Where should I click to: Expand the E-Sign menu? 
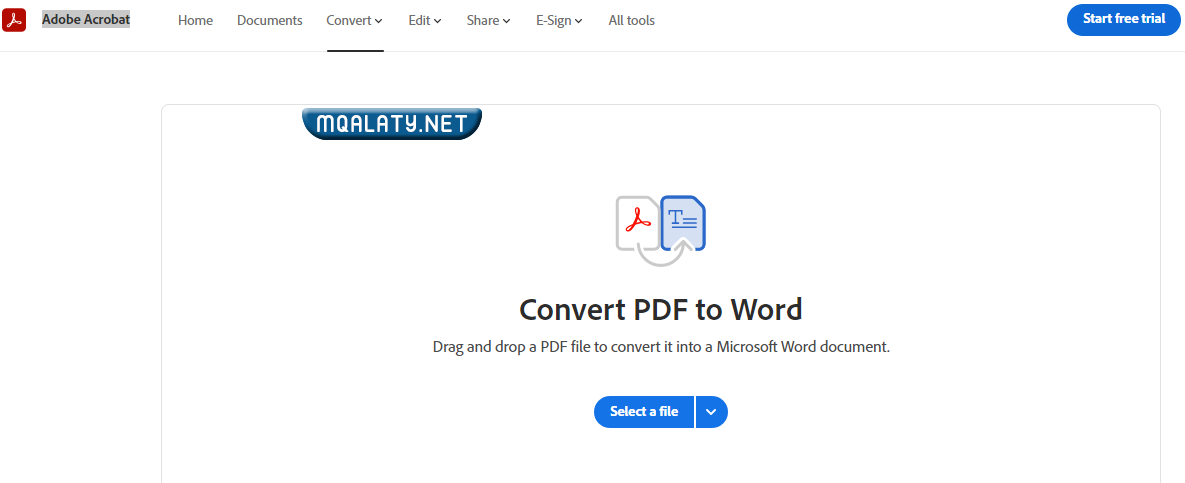coord(559,20)
